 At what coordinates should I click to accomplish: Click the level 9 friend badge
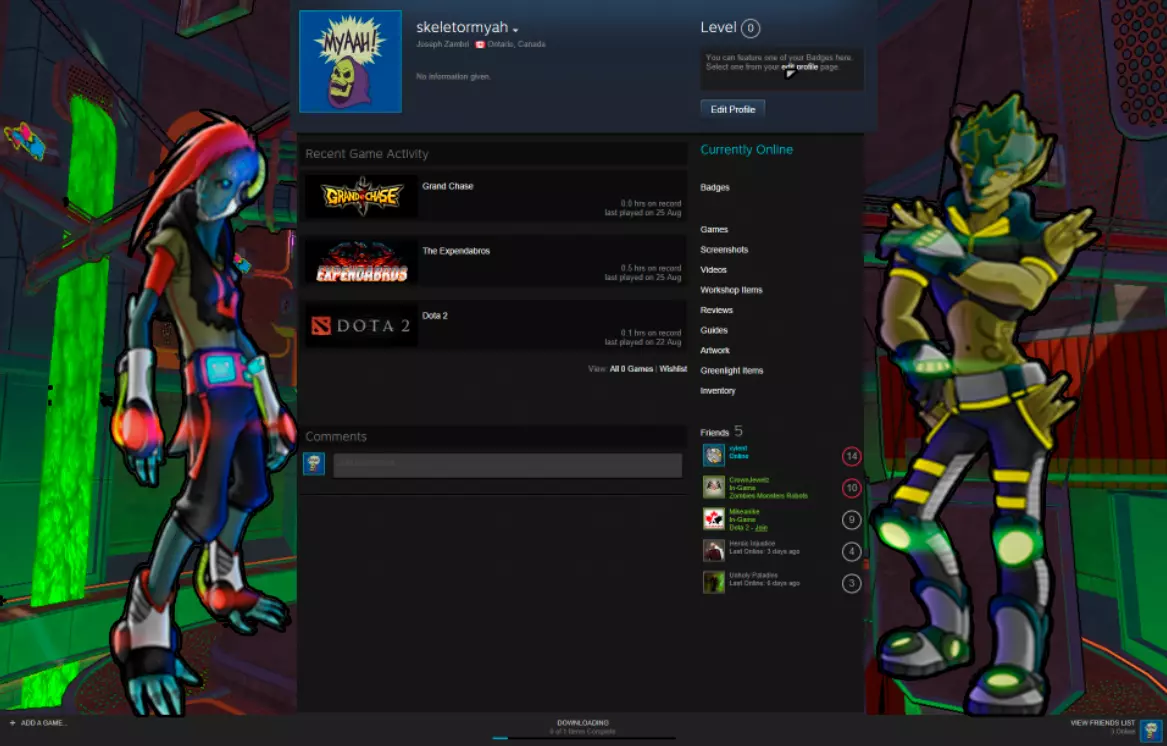(x=851, y=520)
